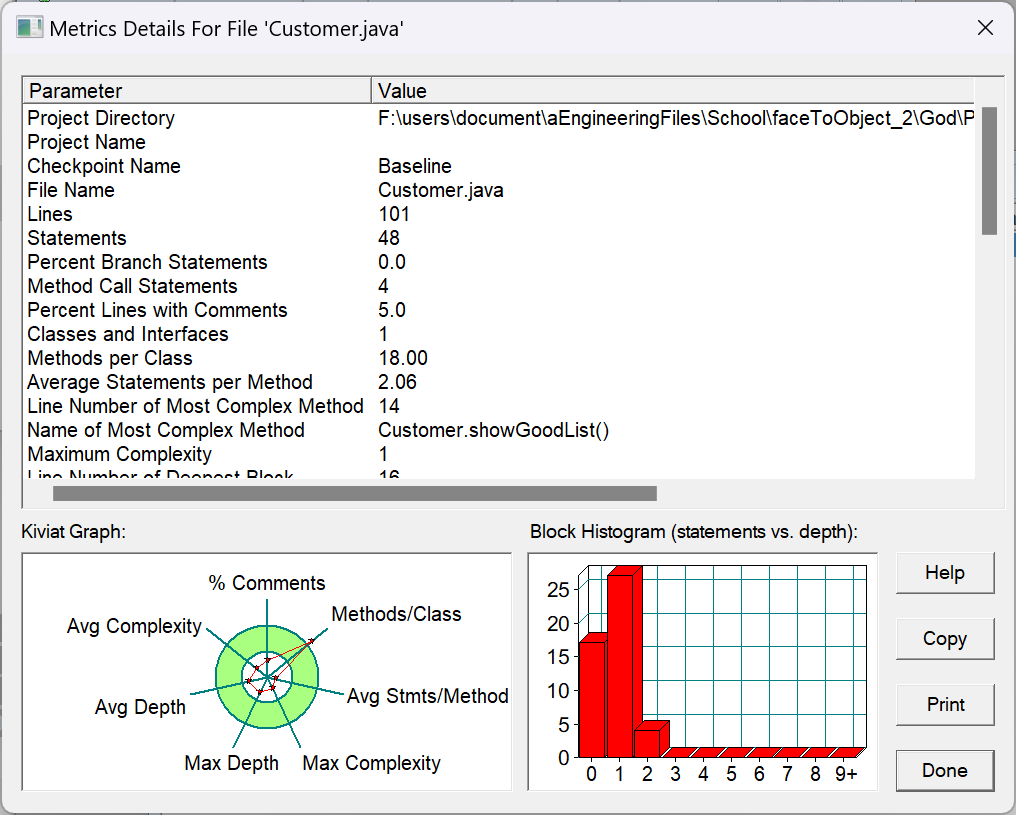
Task: Select Percent Branch Statements row
Action: pos(499,262)
